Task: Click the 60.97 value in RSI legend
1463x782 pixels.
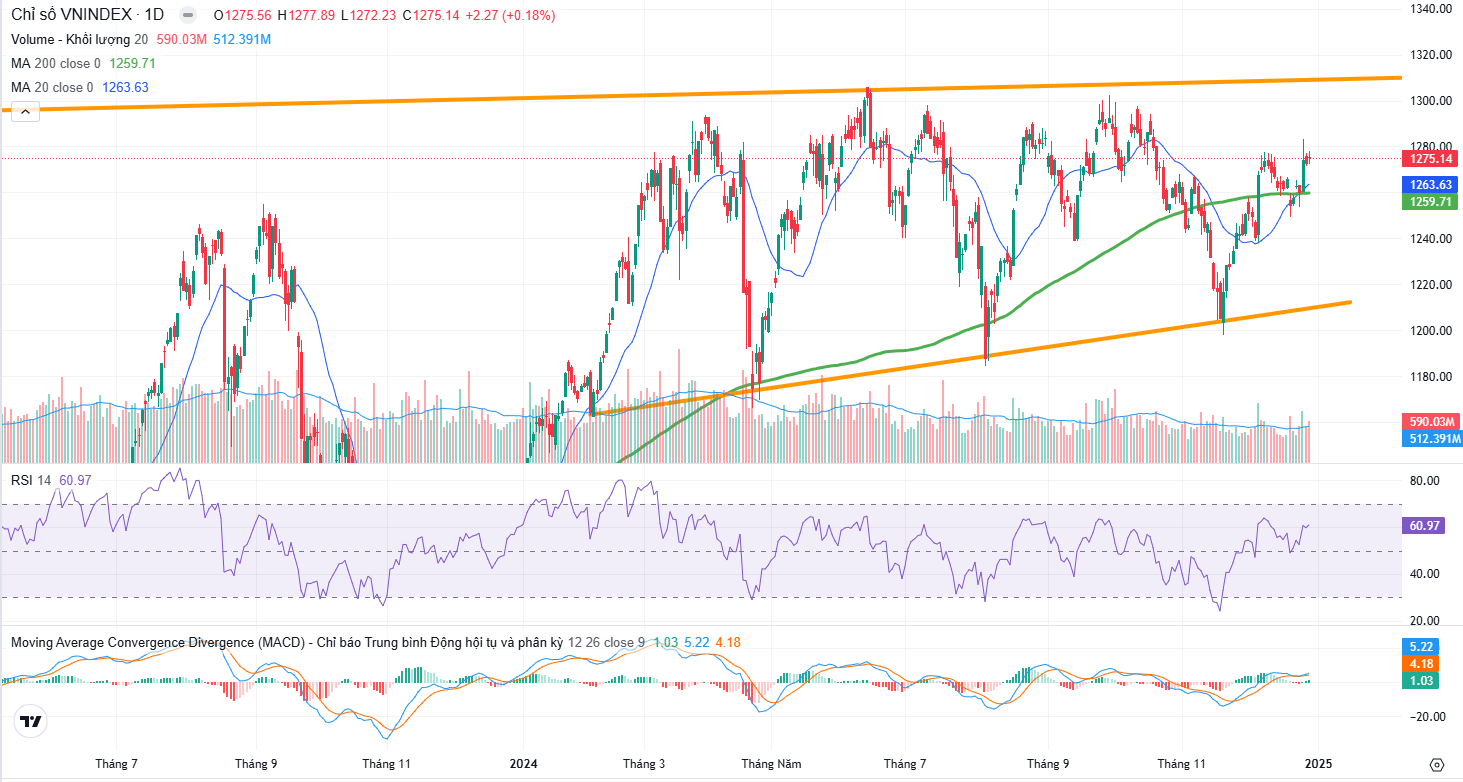Action: 75,480
